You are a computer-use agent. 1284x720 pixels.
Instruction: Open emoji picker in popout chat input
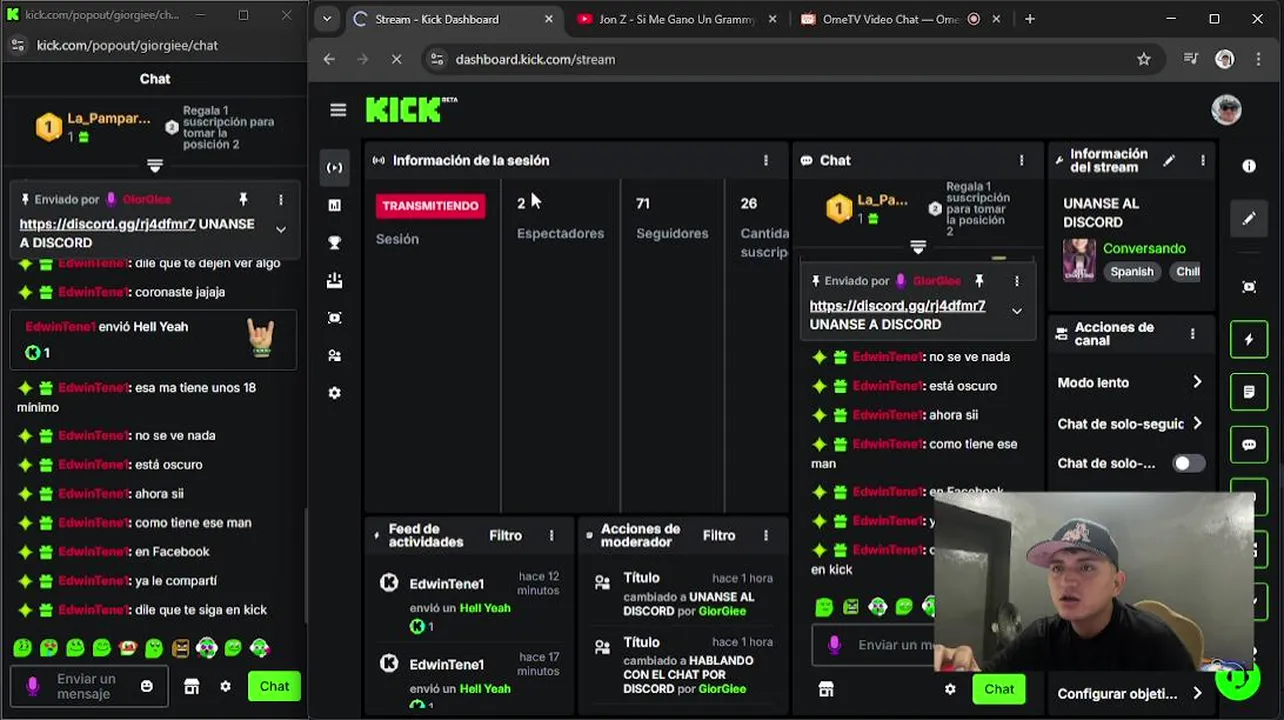point(147,686)
